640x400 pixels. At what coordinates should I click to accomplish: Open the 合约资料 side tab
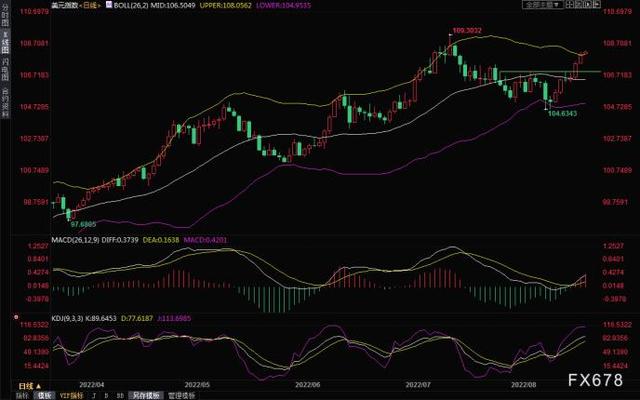click(x=5, y=103)
